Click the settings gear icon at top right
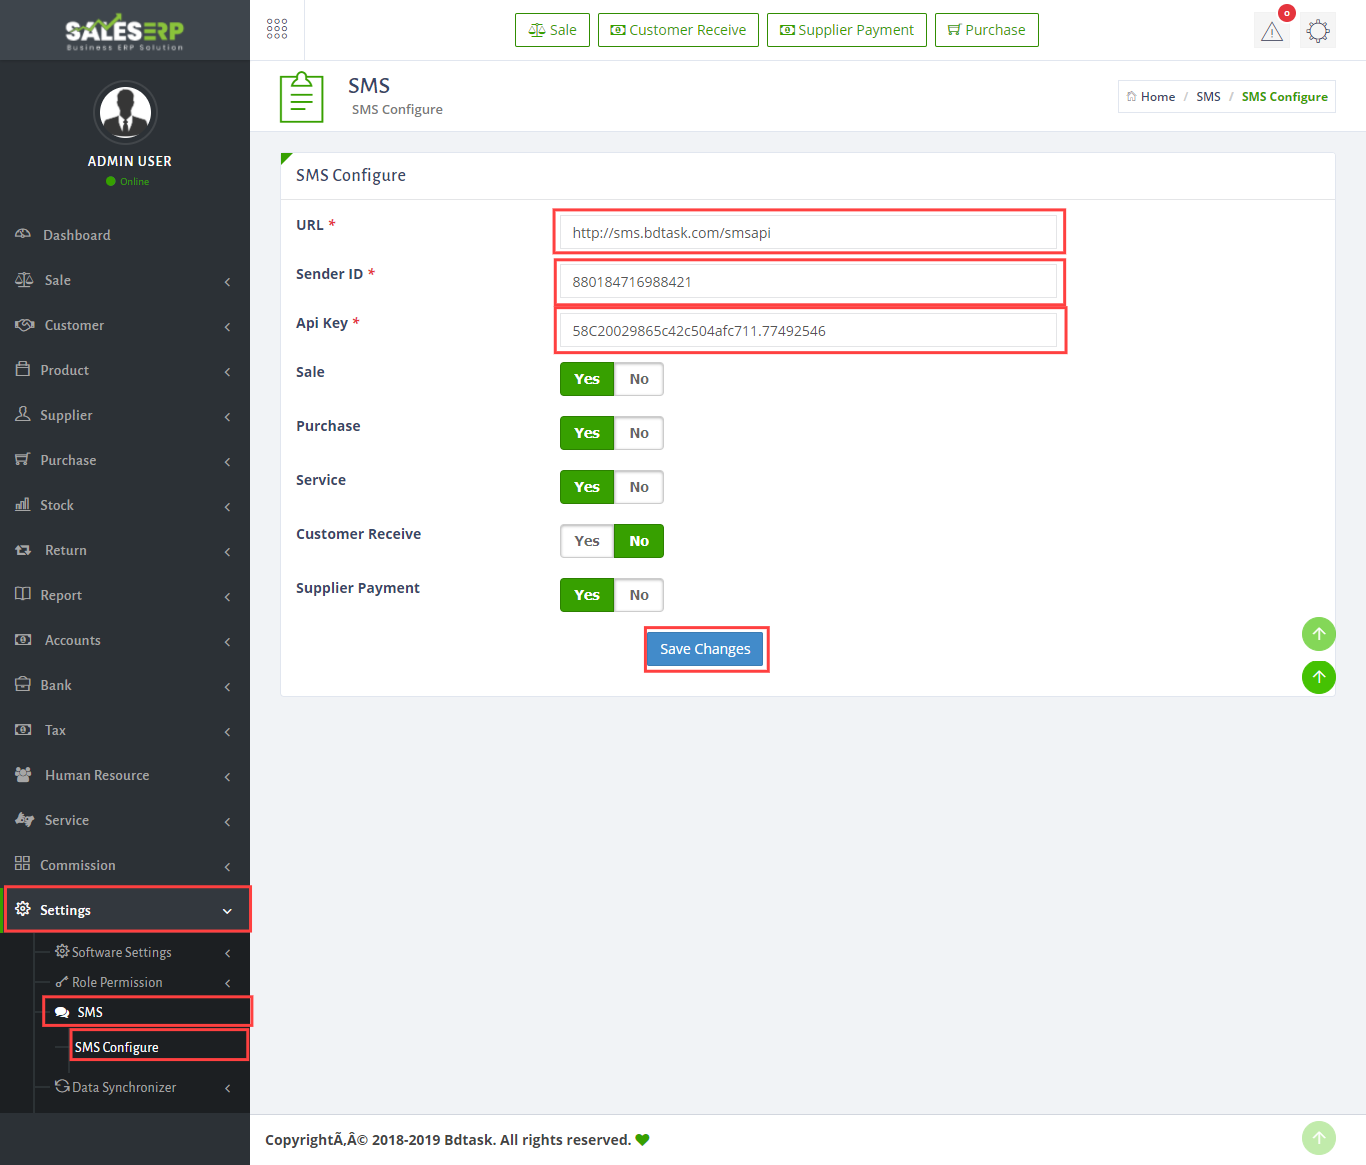 pos(1318,31)
